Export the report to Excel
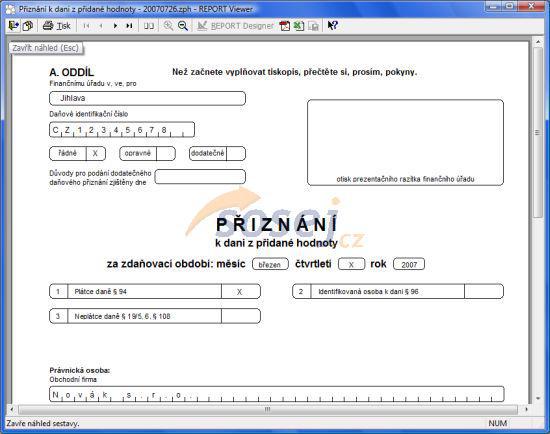 click(299, 26)
